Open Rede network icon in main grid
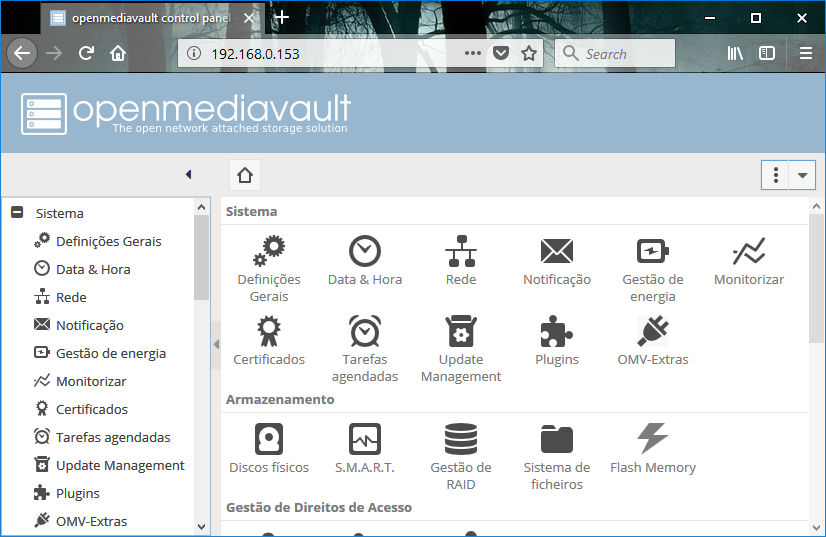Image resolution: width=826 pixels, height=537 pixels. click(x=461, y=251)
